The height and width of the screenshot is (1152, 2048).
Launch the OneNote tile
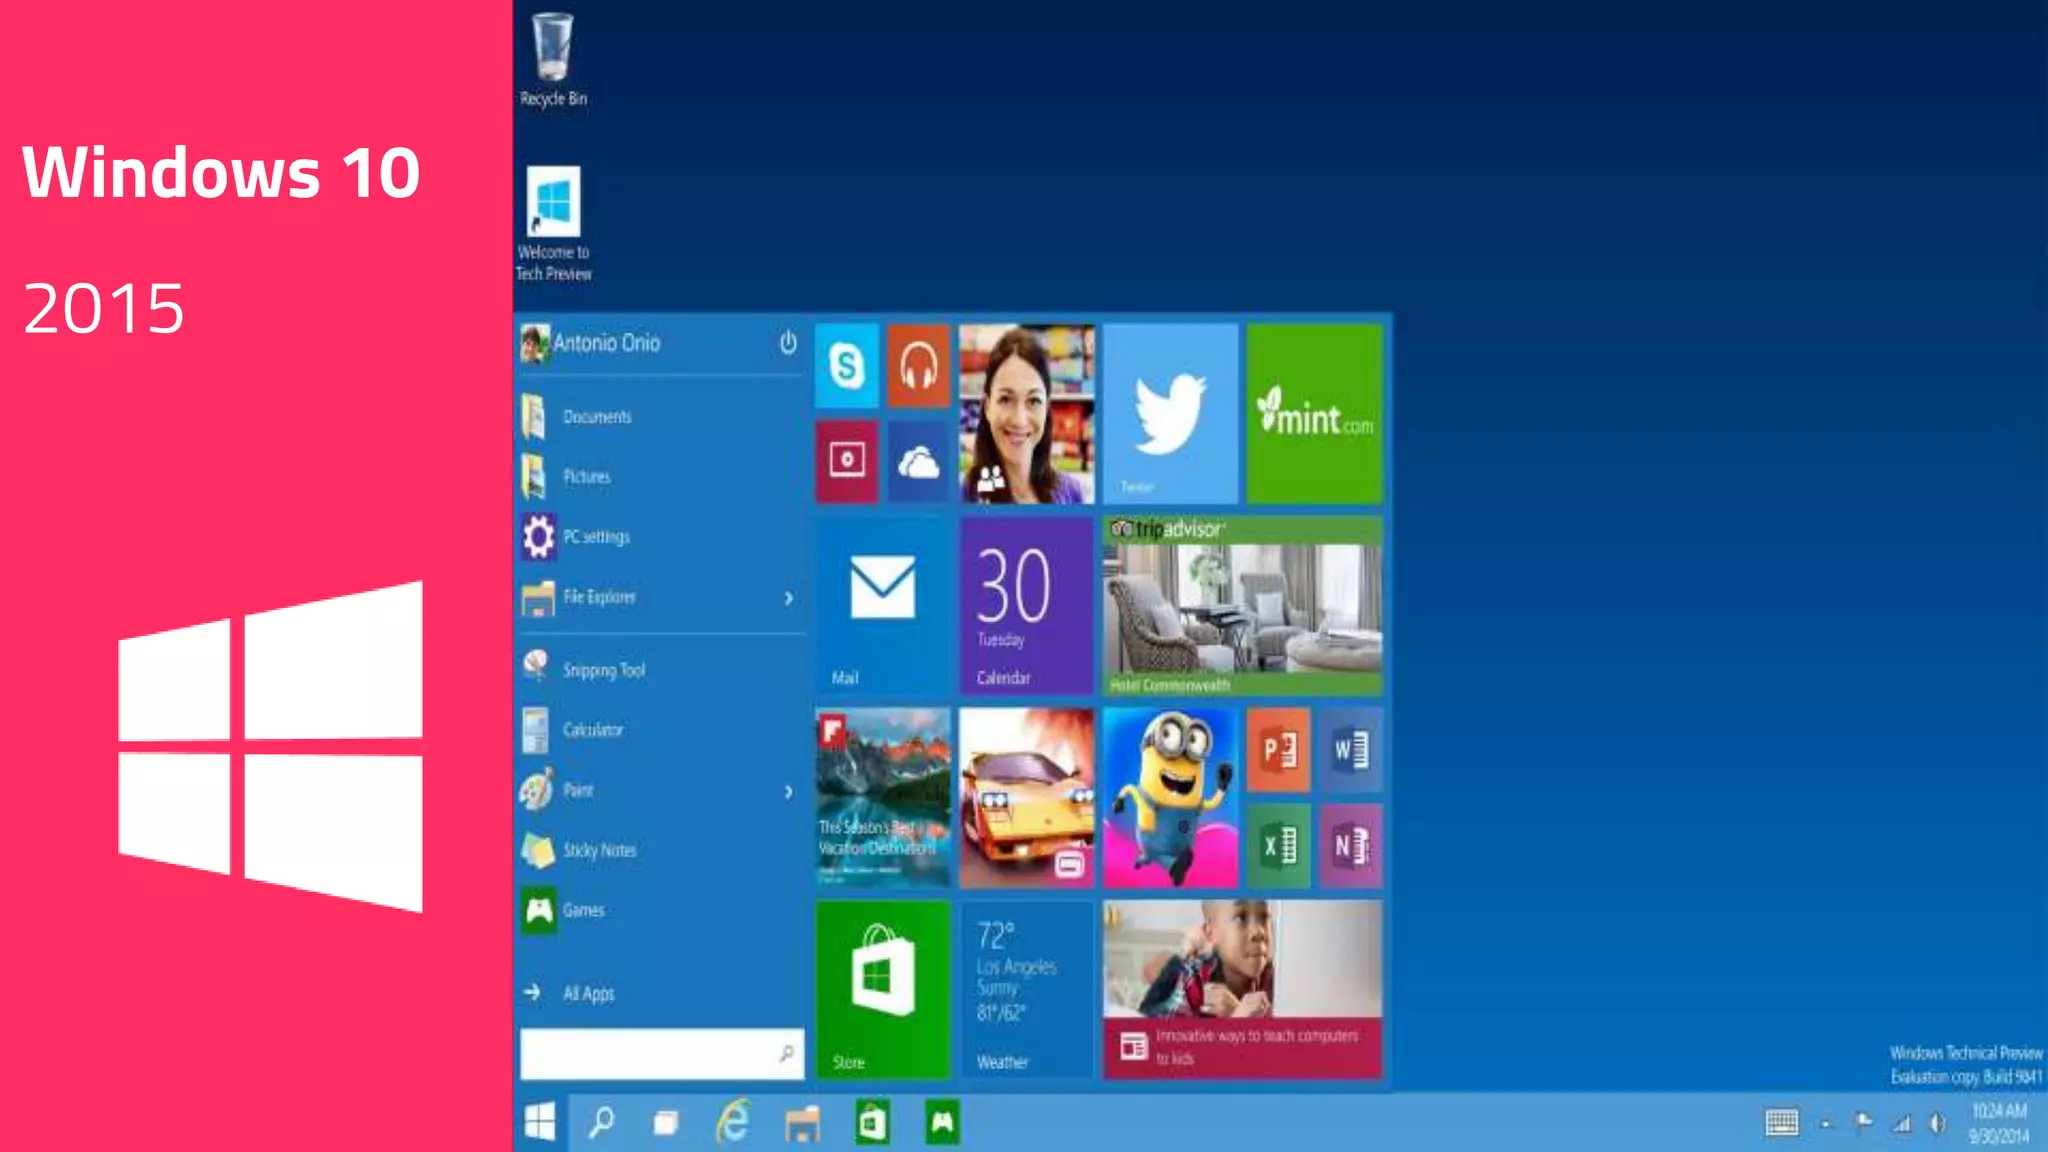click(1351, 846)
